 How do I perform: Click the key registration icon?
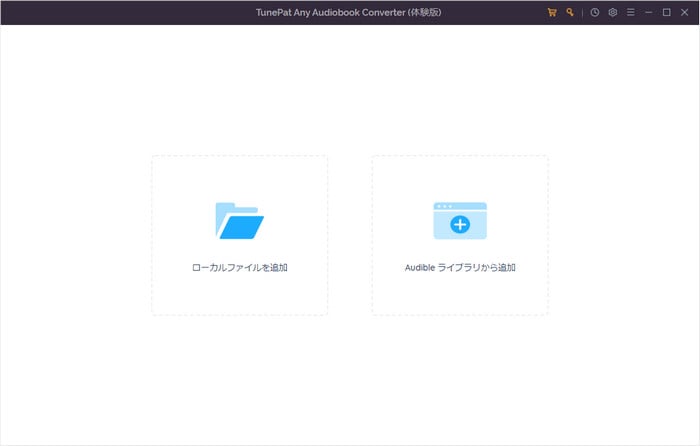tap(570, 13)
